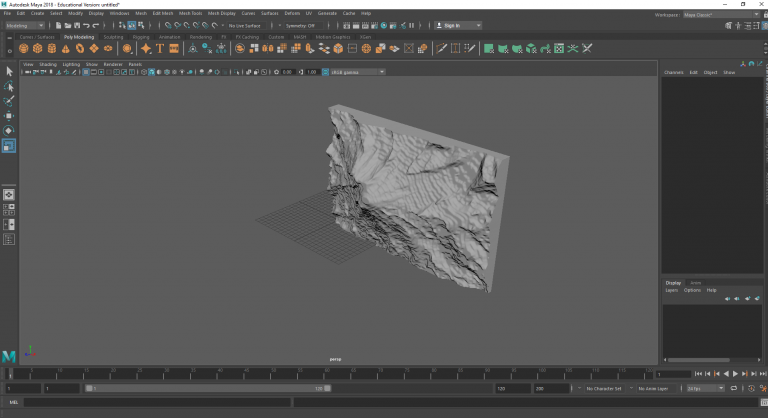This screenshot has height=418, width=768.
Task: Click the time slider range bar
Action: point(210,388)
